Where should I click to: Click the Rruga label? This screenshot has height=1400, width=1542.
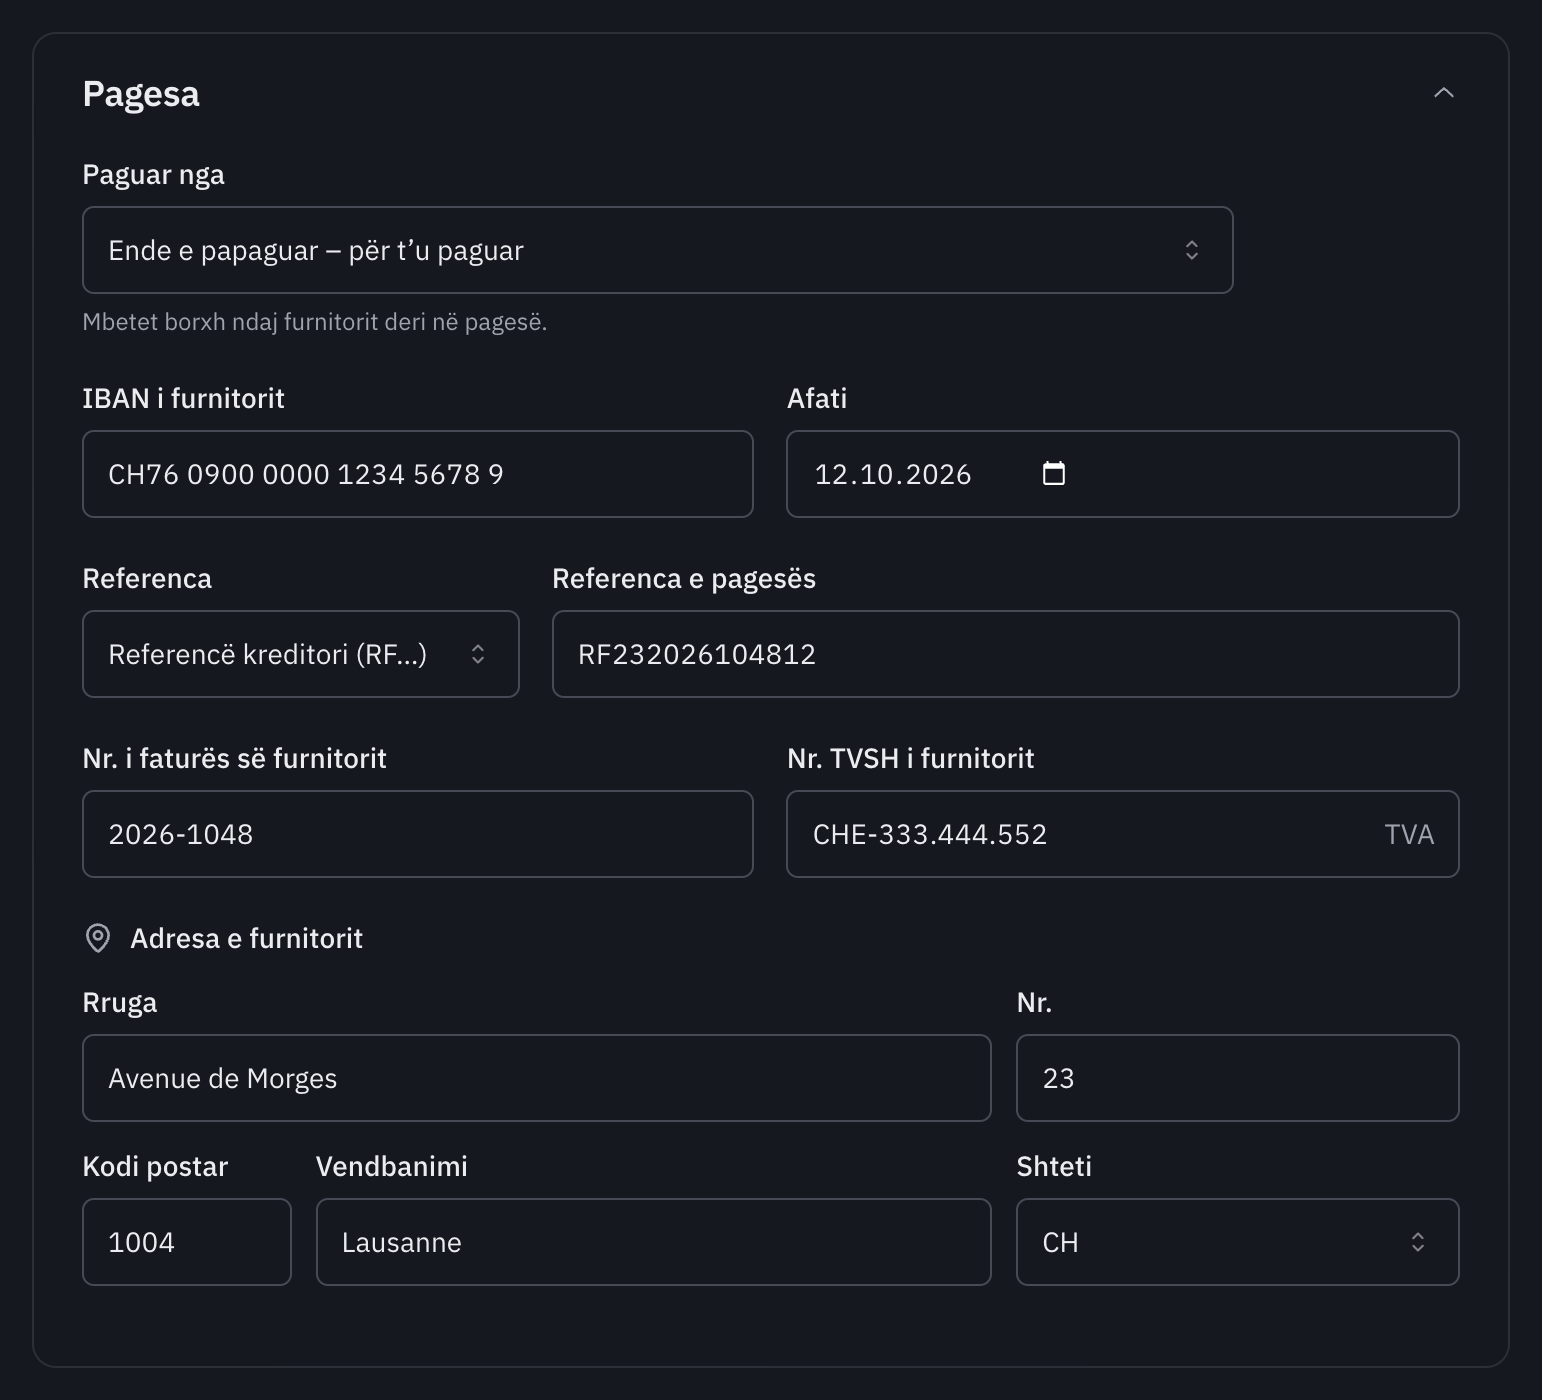120,1003
